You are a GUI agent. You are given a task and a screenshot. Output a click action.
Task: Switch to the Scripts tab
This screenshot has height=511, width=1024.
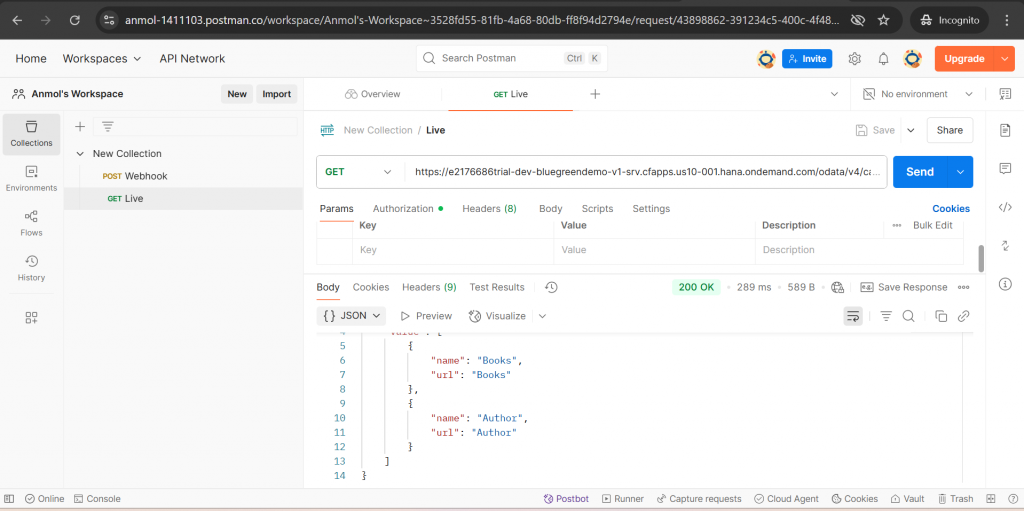(x=597, y=208)
